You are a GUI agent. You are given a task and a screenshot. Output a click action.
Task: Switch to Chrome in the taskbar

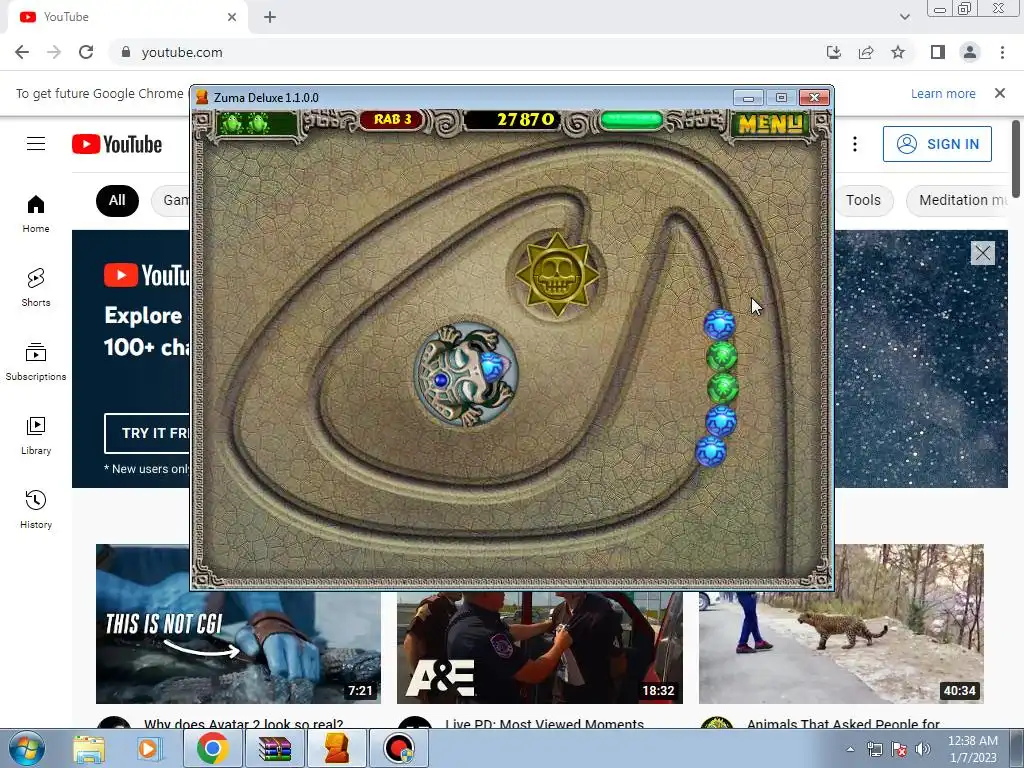coord(212,748)
